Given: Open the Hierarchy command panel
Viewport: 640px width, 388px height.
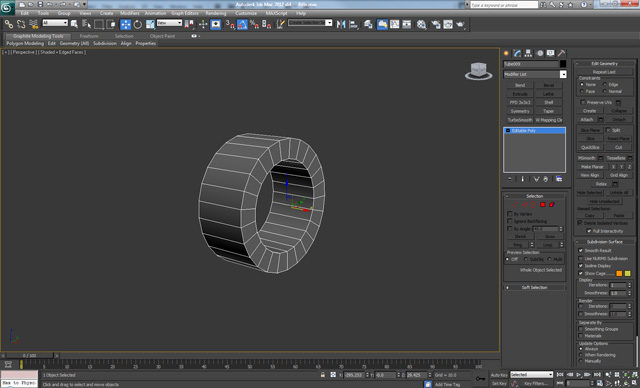Looking at the screenshot, I should (528, 53).
